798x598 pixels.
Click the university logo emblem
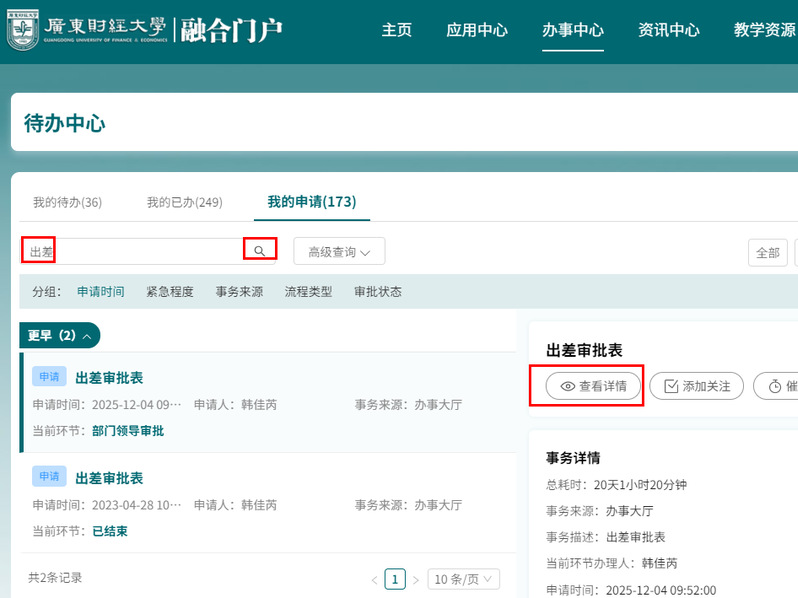[23, 30]
